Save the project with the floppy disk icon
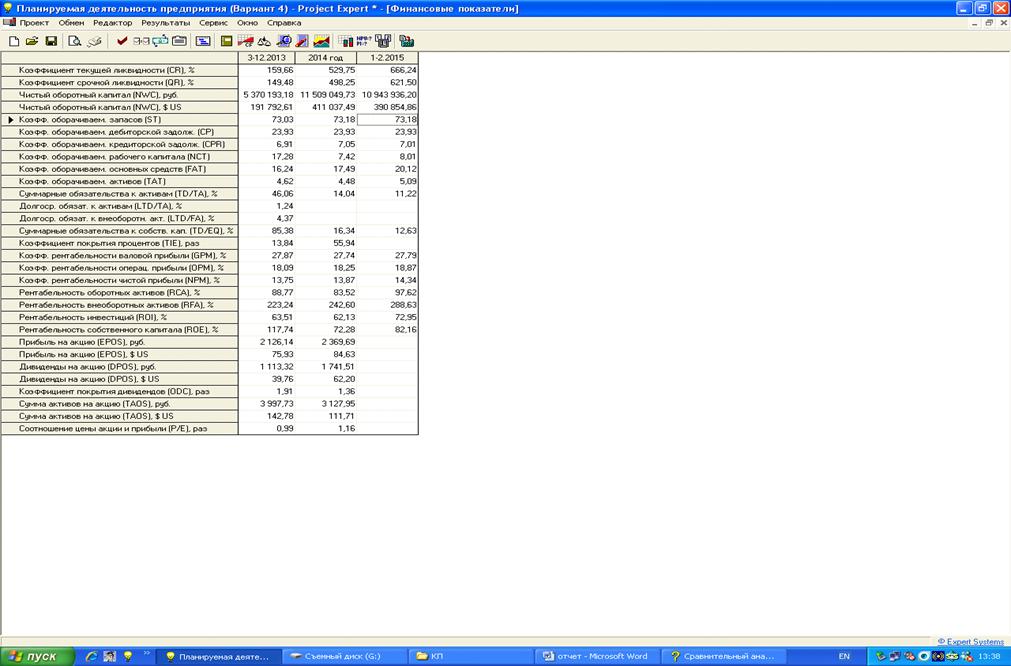Viewport: 1011px width, 666px height. 51,41
